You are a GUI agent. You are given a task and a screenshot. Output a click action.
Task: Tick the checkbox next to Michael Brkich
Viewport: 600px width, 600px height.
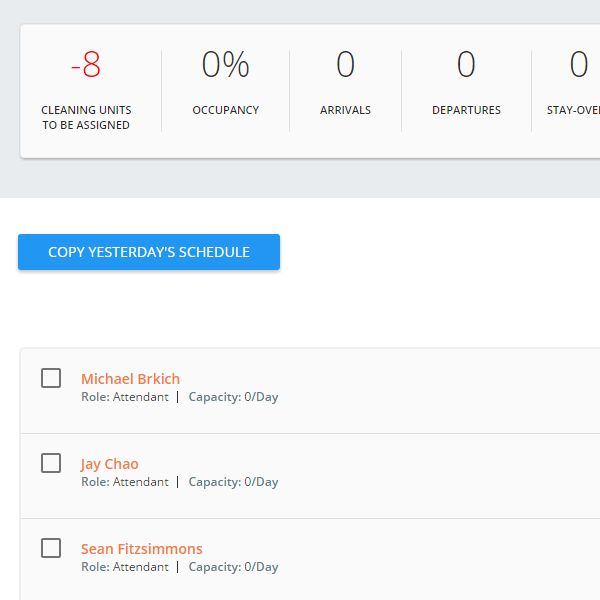point(51,378)
